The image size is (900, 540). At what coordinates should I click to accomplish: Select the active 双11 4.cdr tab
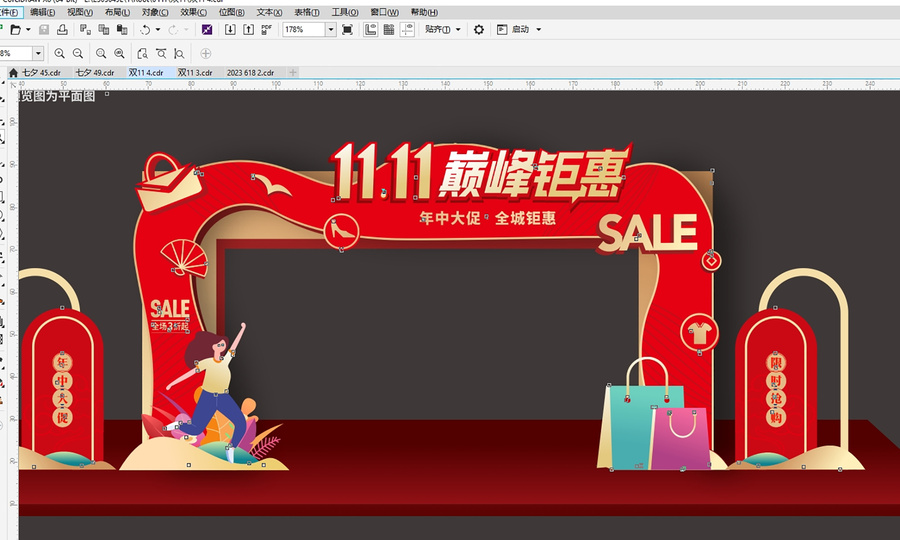coord(146,72)
